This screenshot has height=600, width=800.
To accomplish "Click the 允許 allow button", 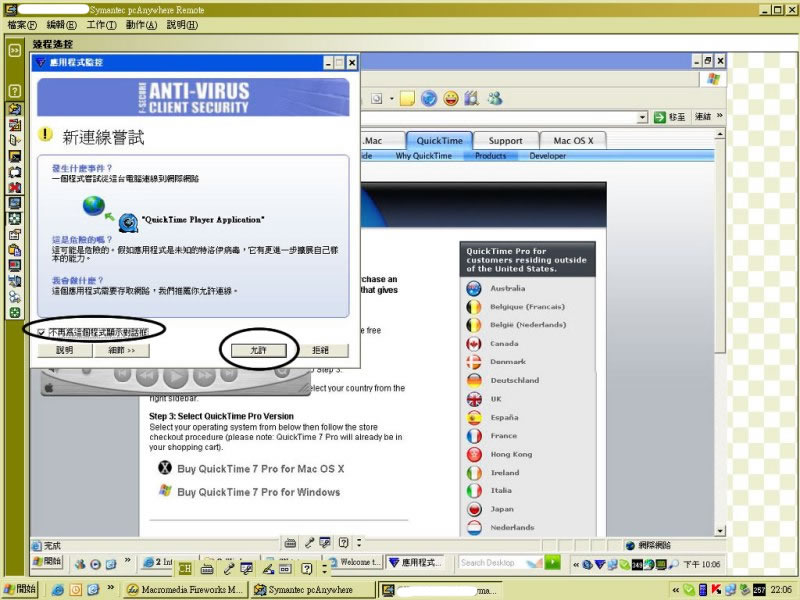I will (259, 351).
